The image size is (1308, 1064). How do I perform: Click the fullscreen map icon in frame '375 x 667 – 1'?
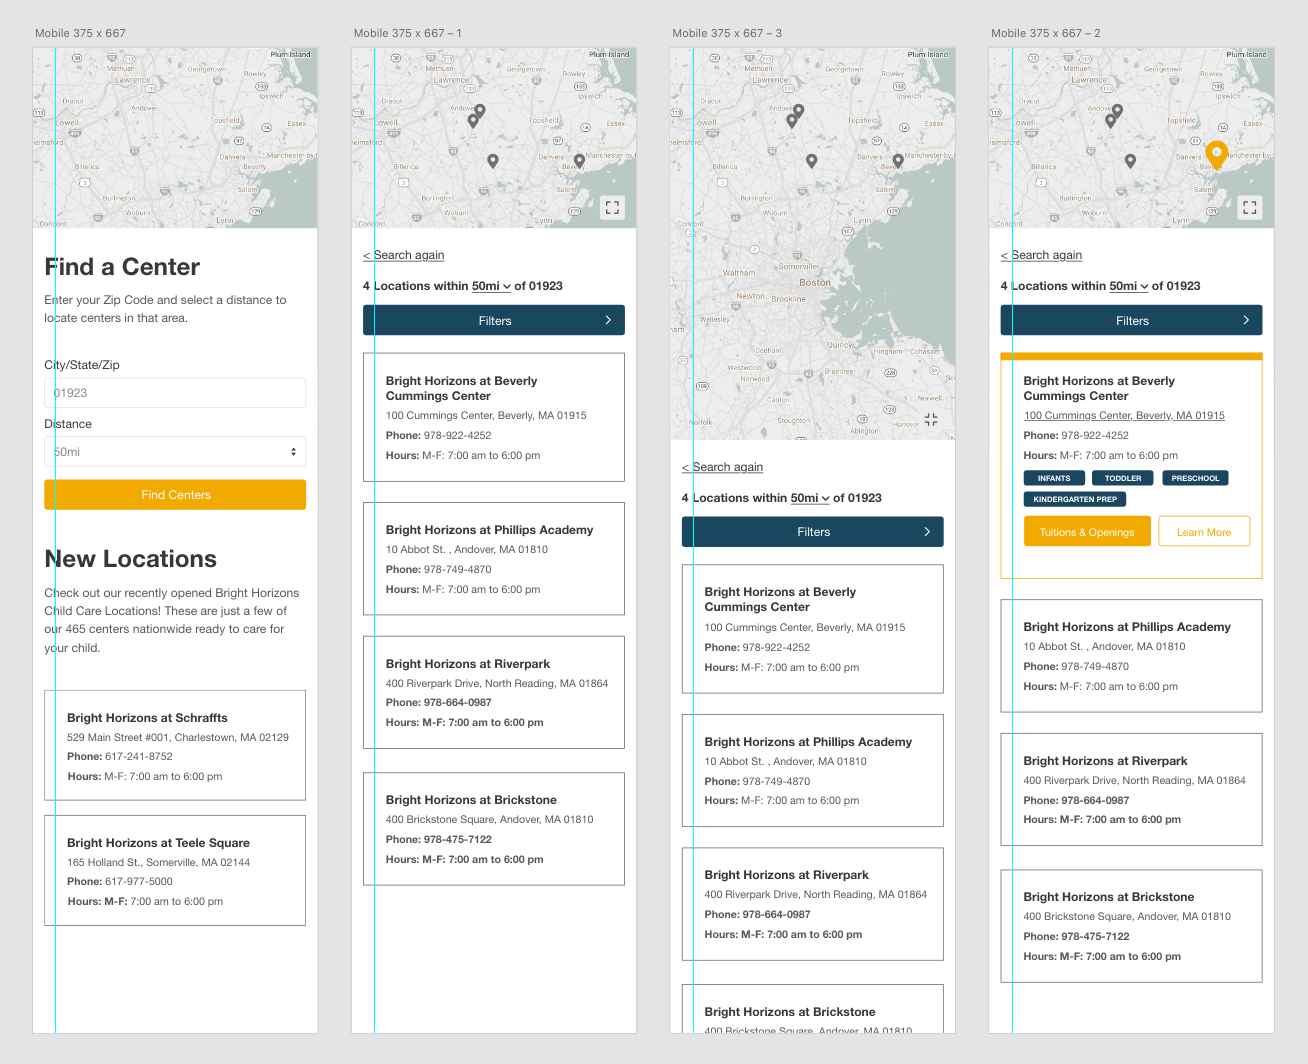tap(612, 208)
